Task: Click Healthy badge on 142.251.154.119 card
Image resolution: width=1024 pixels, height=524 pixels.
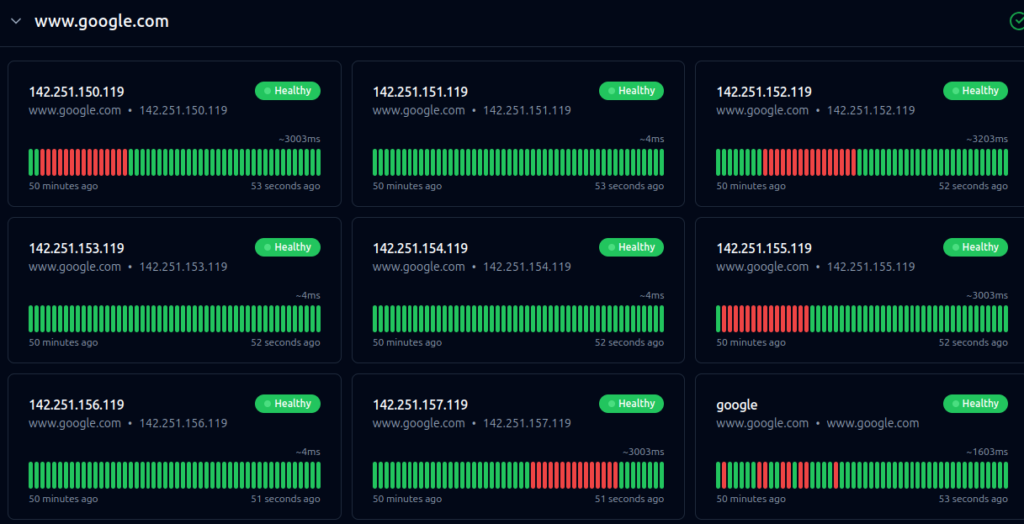Action: pos(632,247)
